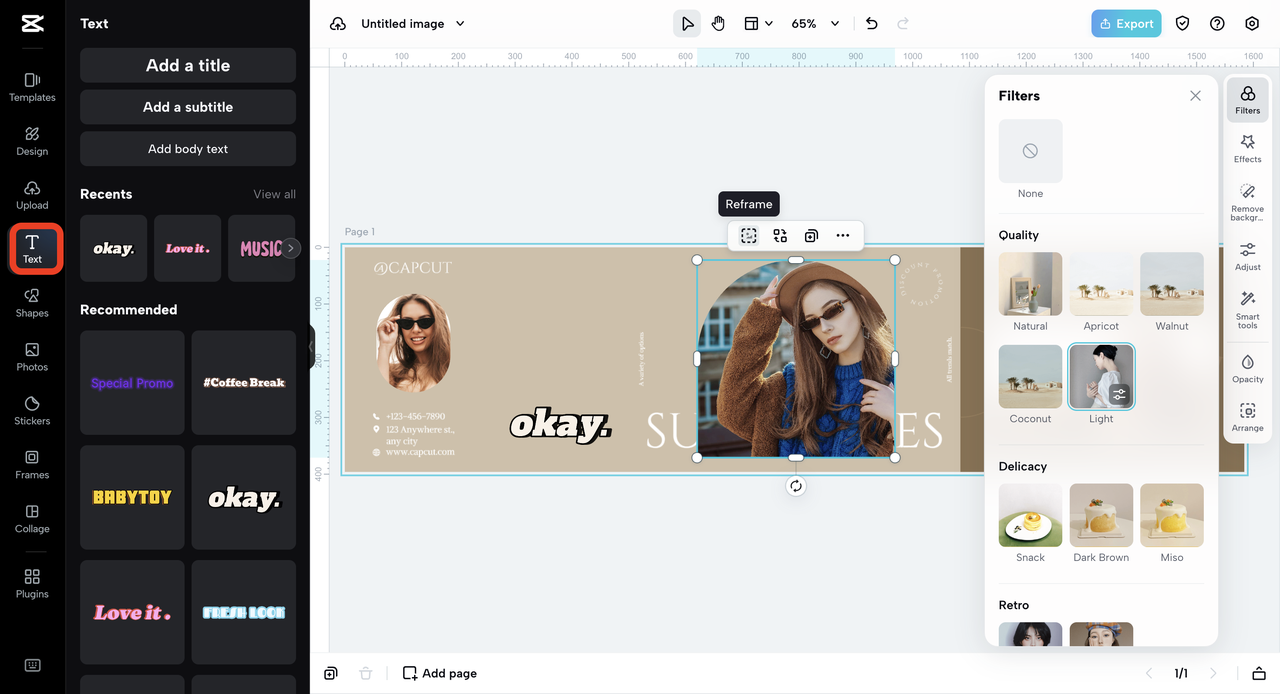Open the Upload panel
This screenshot has width=1280, height=694.
32,195
